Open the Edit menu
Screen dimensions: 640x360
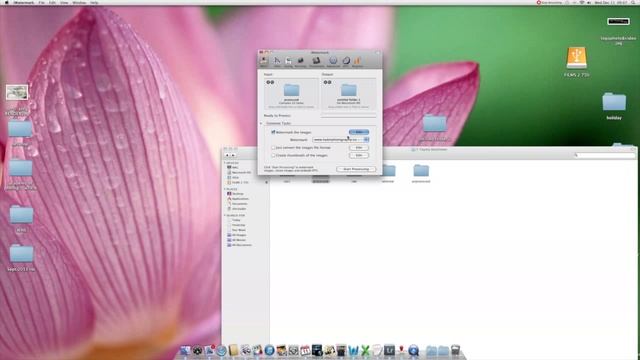tap(52, 2)
